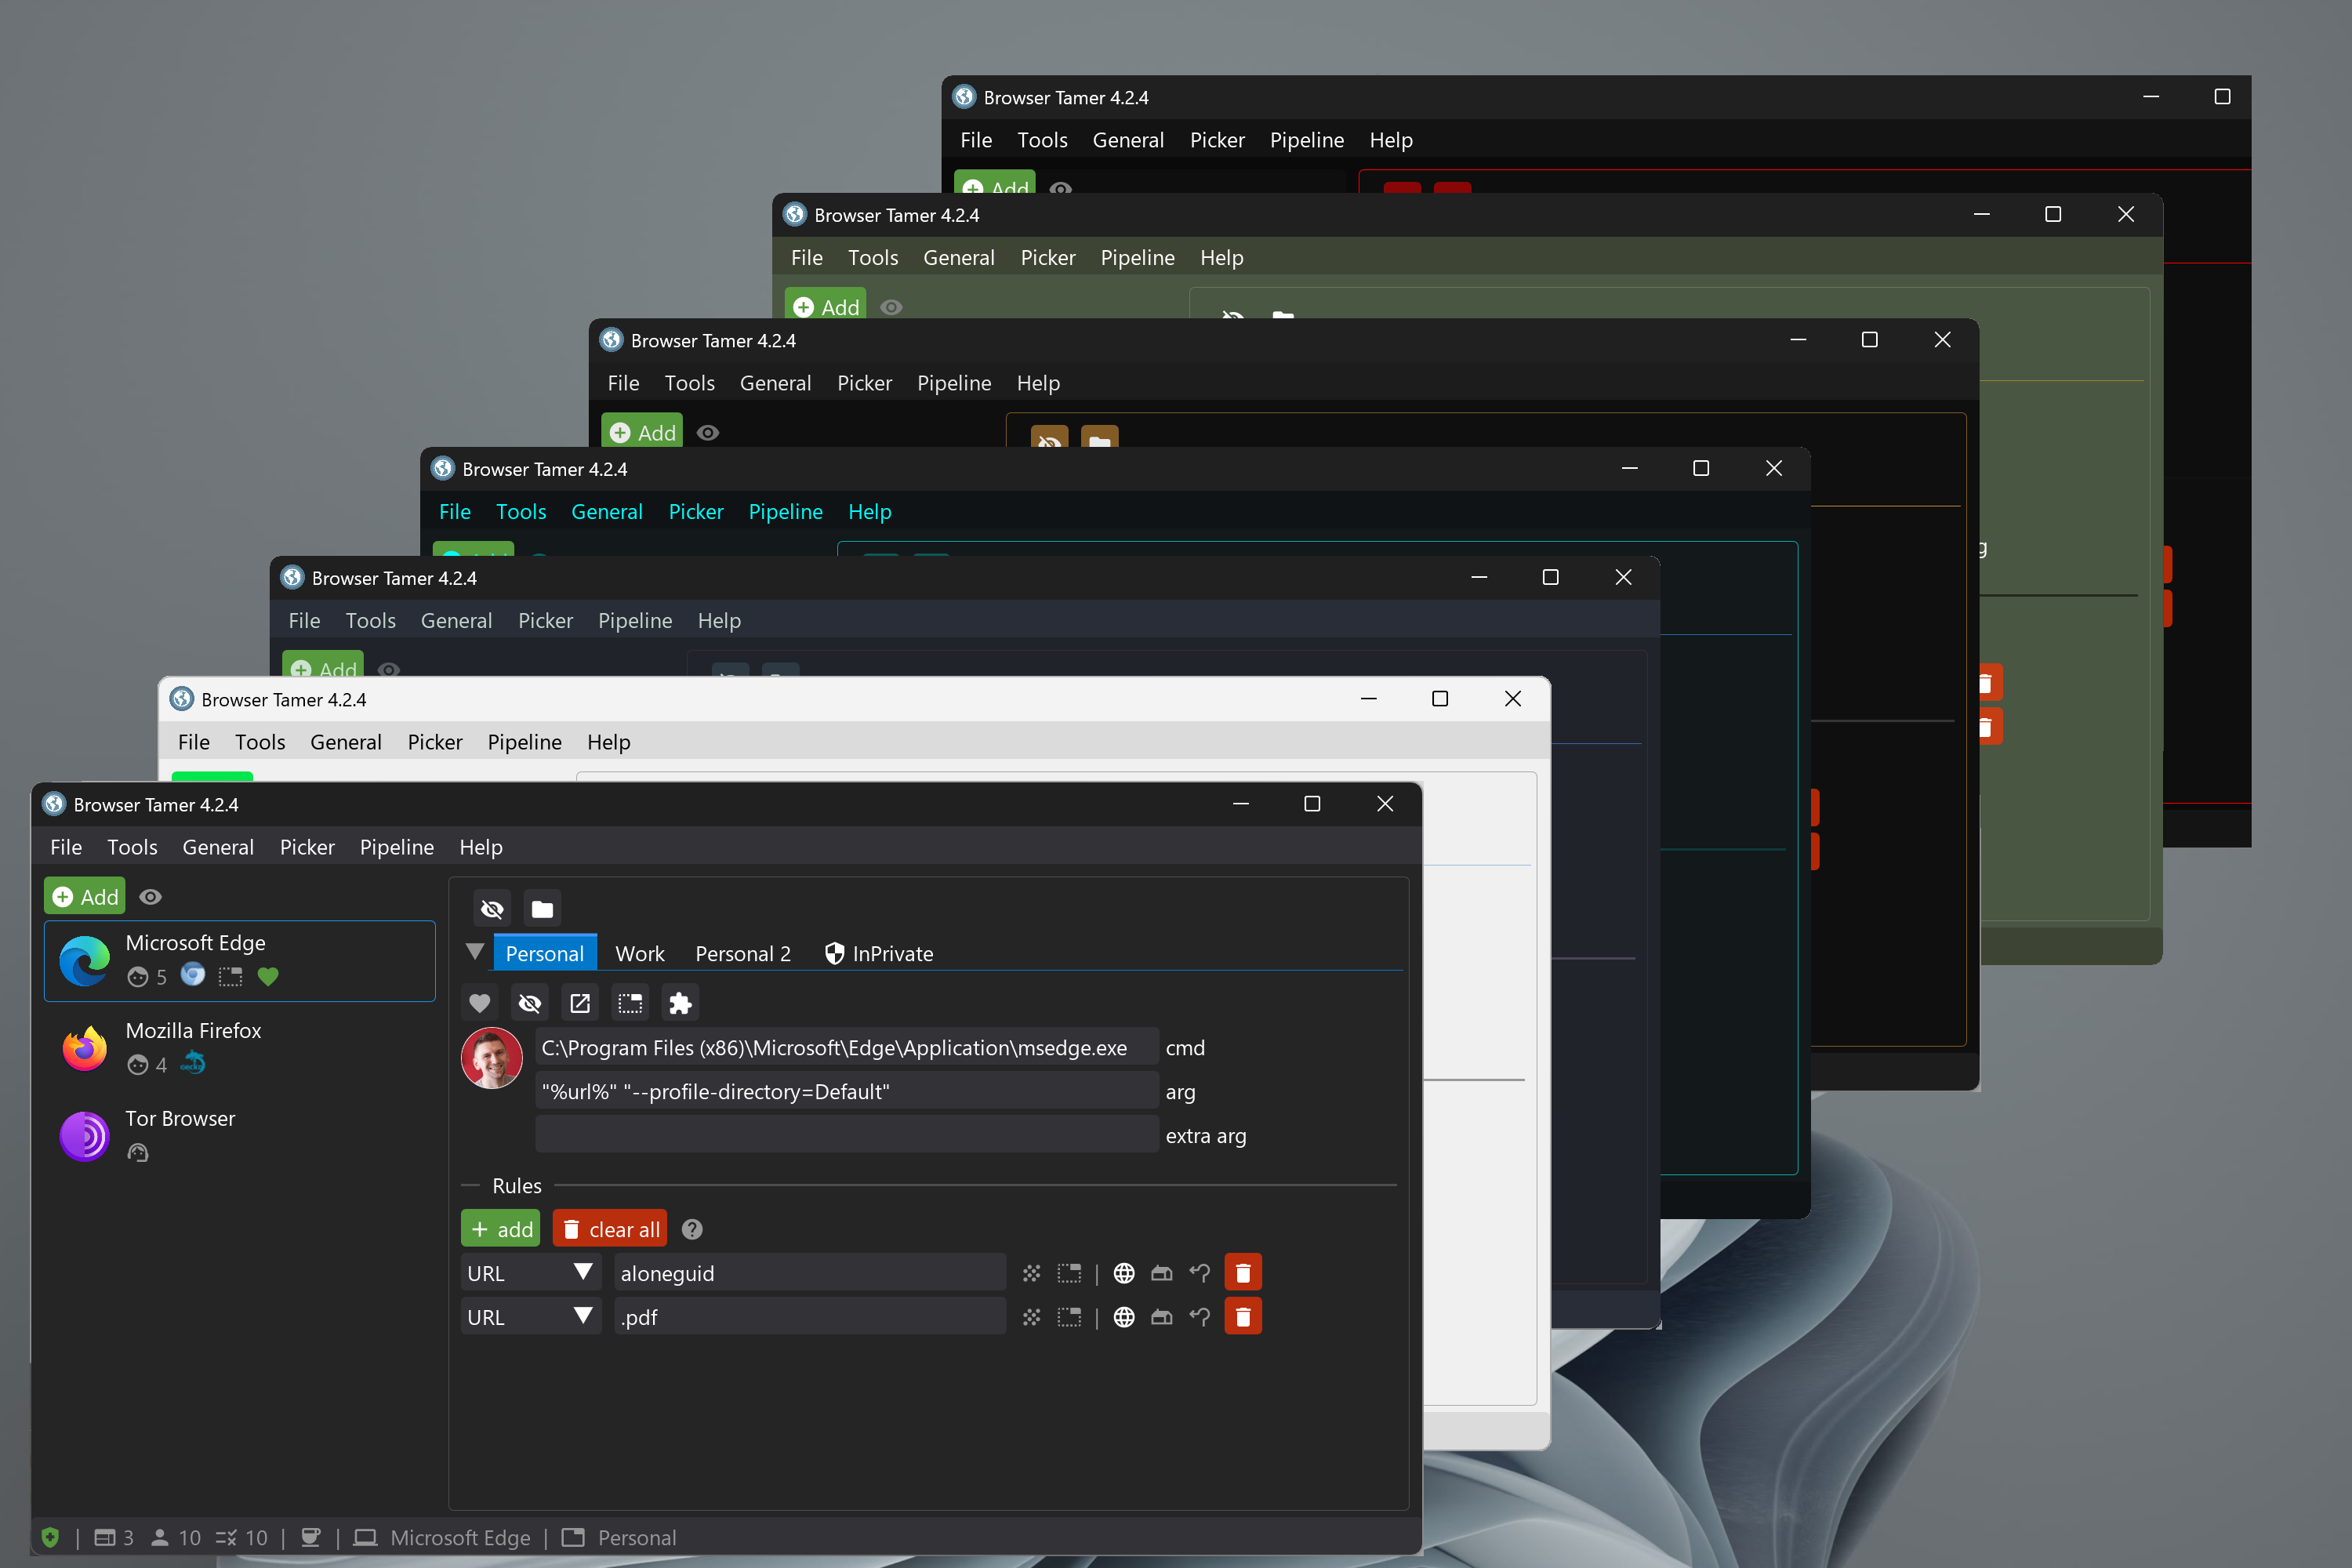Toggle the crossed-eye hide-browser button above the tabs

coord(492,908)
